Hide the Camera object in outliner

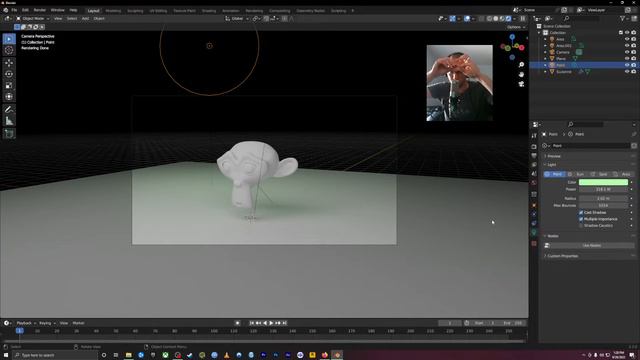click(x=627, y=52)
